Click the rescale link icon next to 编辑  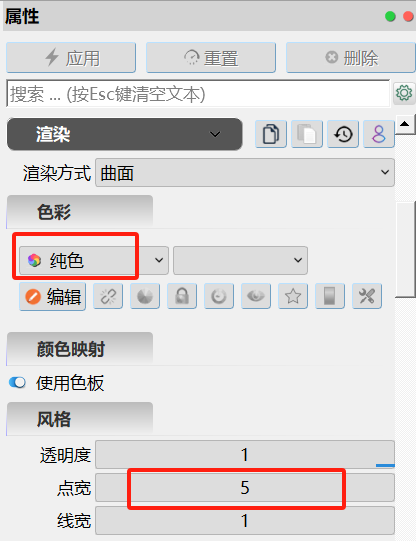pos(108,296)
